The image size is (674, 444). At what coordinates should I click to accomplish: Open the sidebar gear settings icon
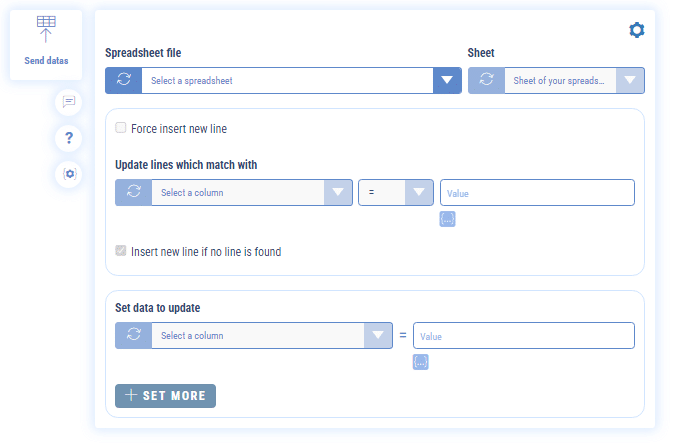pyautogui.click(x=68, y=174)
